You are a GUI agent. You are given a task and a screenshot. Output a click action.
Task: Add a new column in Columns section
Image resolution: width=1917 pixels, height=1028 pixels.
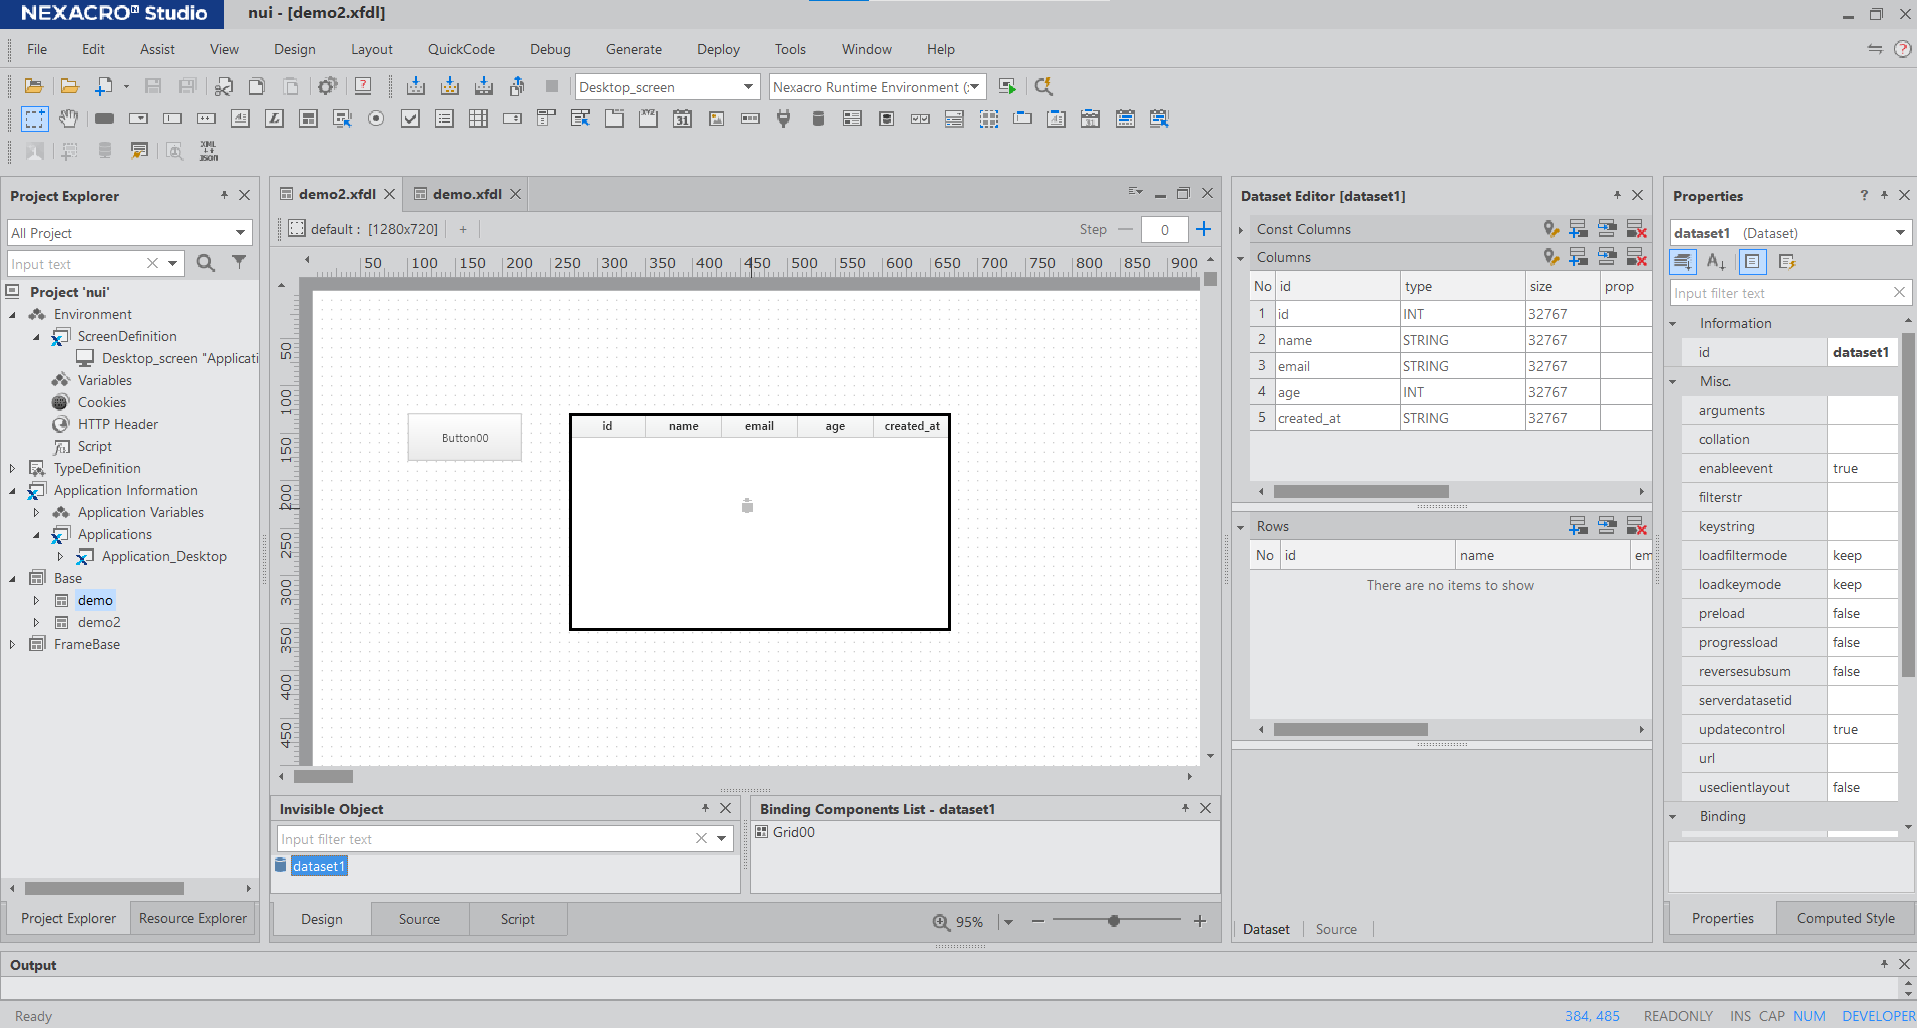tap(1578, 257)
